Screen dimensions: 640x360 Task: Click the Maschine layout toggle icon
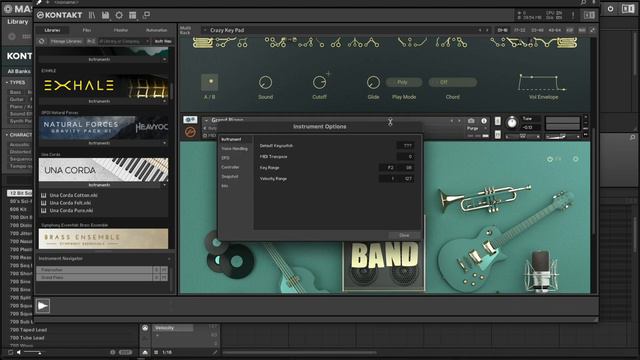(x=628, y=9)
